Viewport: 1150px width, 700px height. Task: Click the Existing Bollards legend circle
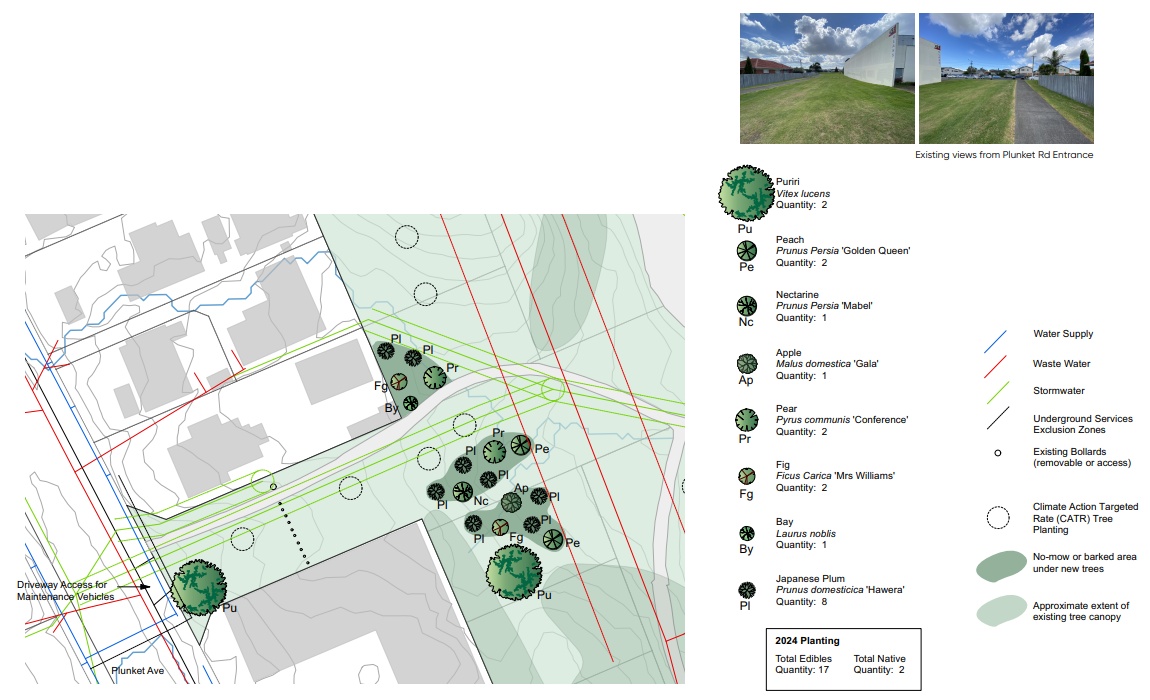pyautogui.click(x=997, y=455)
